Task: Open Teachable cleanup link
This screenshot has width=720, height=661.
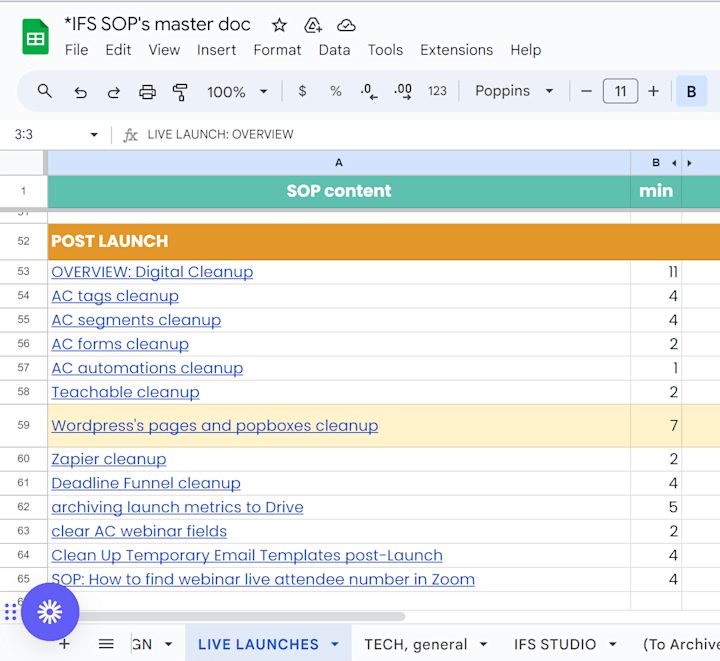Action: pyautogui.click(x=125, y=392)
